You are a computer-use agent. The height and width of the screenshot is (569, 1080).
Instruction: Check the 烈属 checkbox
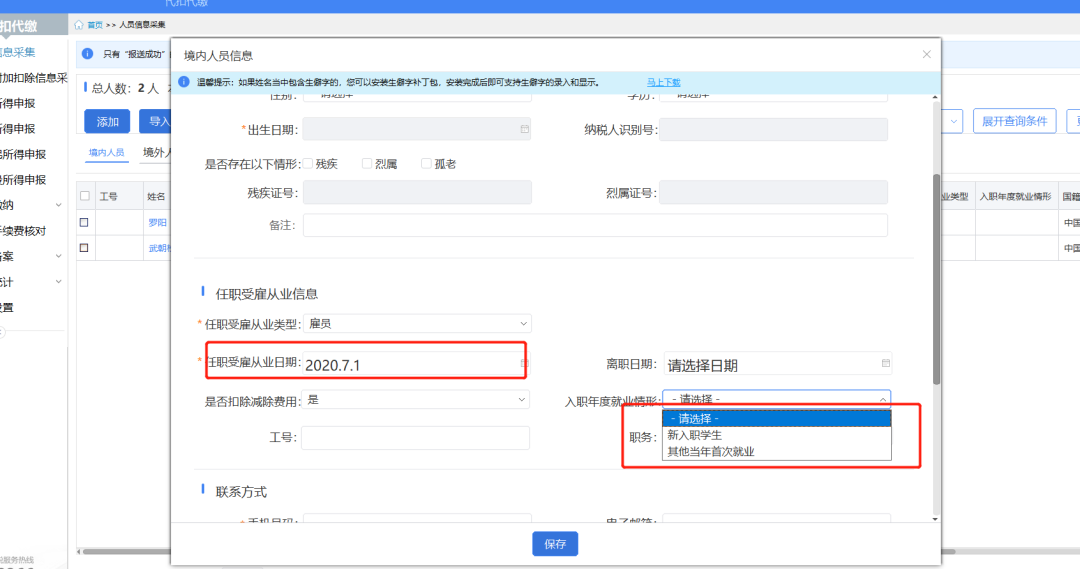coord(367,163)
